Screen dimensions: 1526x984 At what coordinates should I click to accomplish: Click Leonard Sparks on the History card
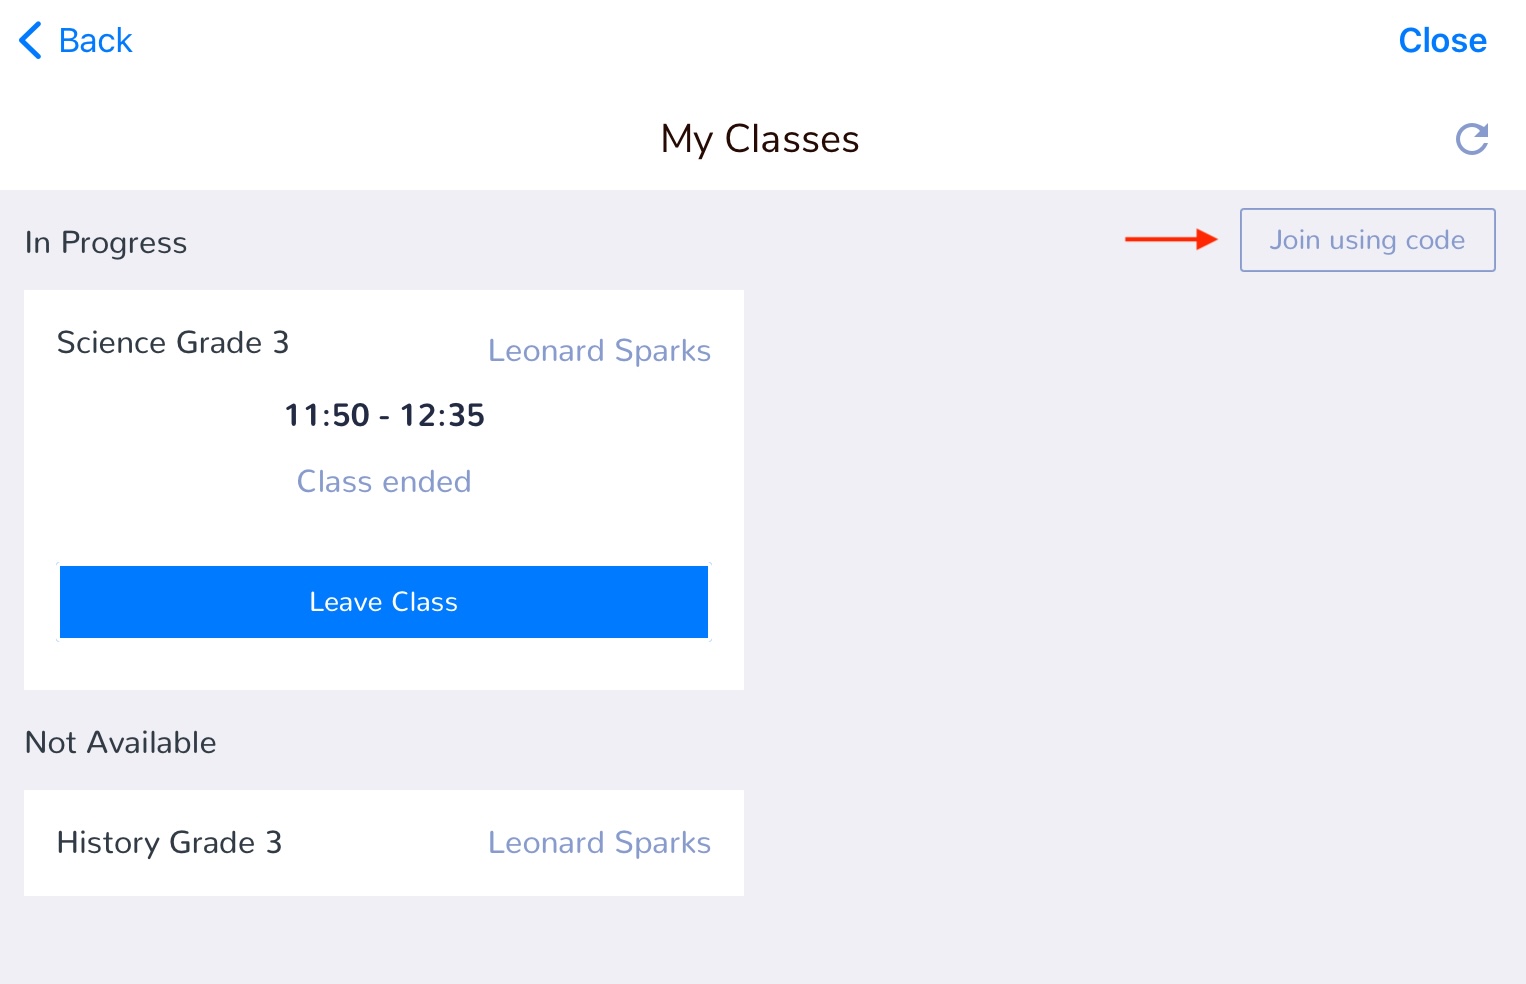tap(599, 843)
